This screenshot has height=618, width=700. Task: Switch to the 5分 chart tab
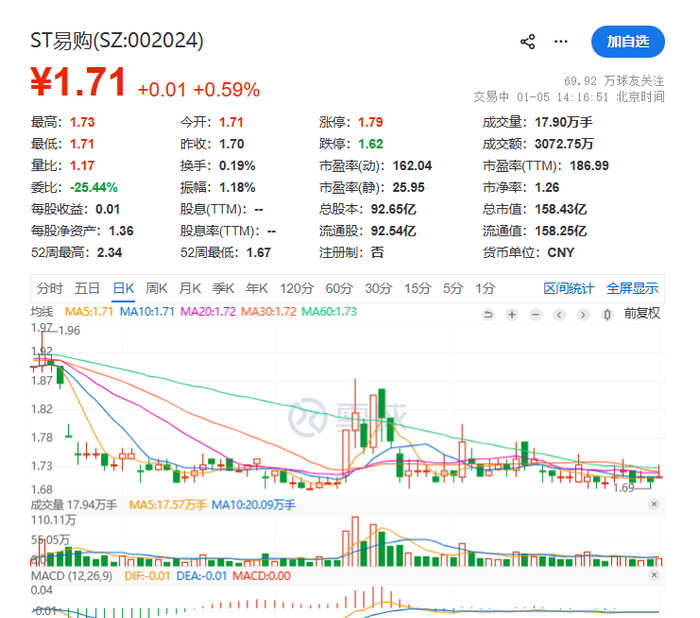pyautogui.click(x=453, y=288)
